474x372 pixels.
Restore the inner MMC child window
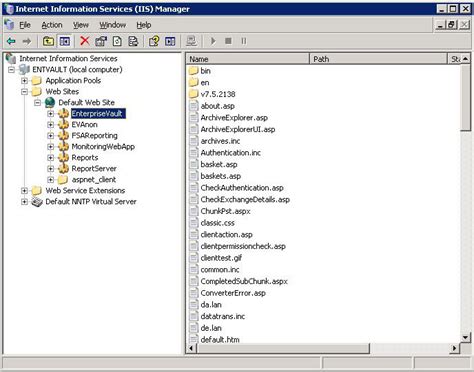click(451, 25)
